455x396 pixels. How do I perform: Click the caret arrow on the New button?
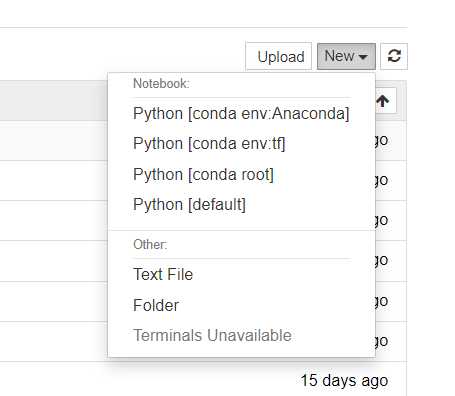[x=363, y=57]
